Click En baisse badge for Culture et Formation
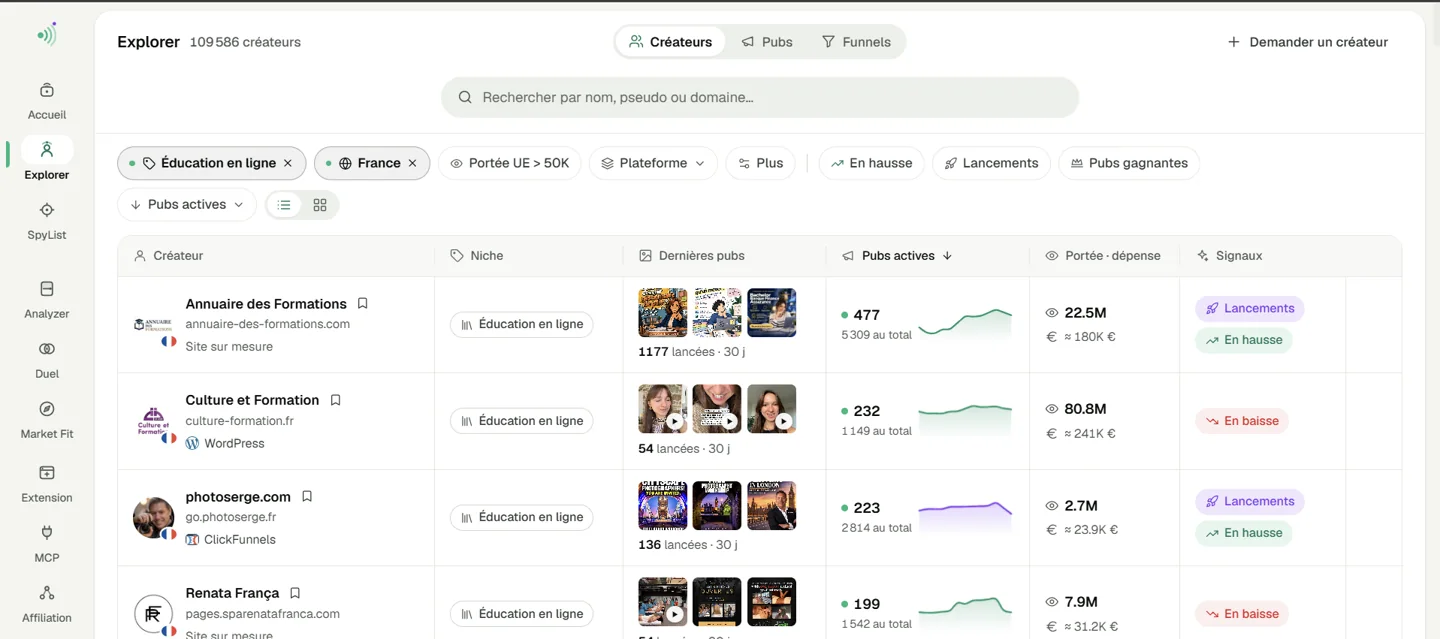 tap(1242, 421)
